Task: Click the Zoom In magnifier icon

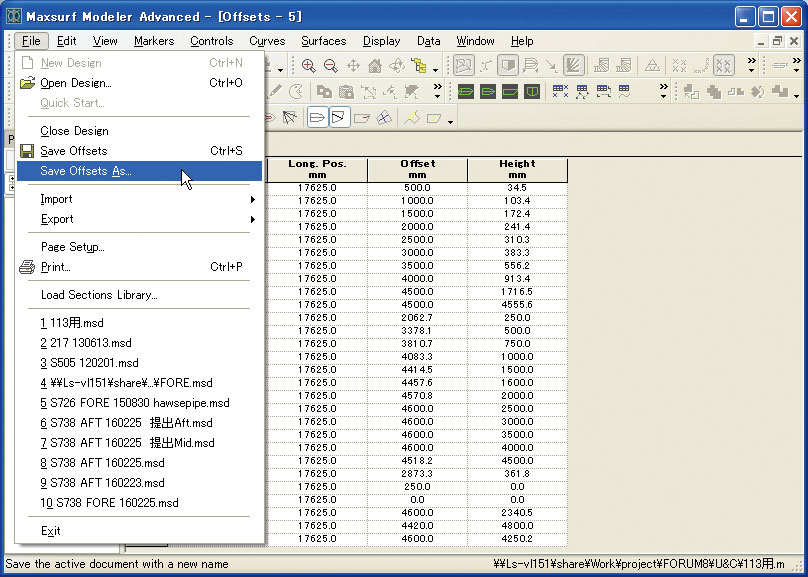Action: tap(309, 66)
